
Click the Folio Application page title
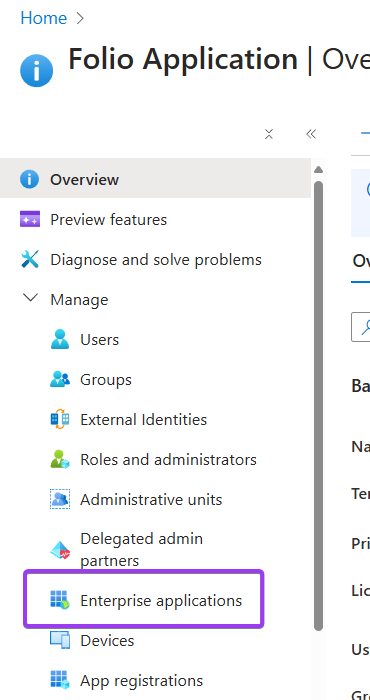183,59
